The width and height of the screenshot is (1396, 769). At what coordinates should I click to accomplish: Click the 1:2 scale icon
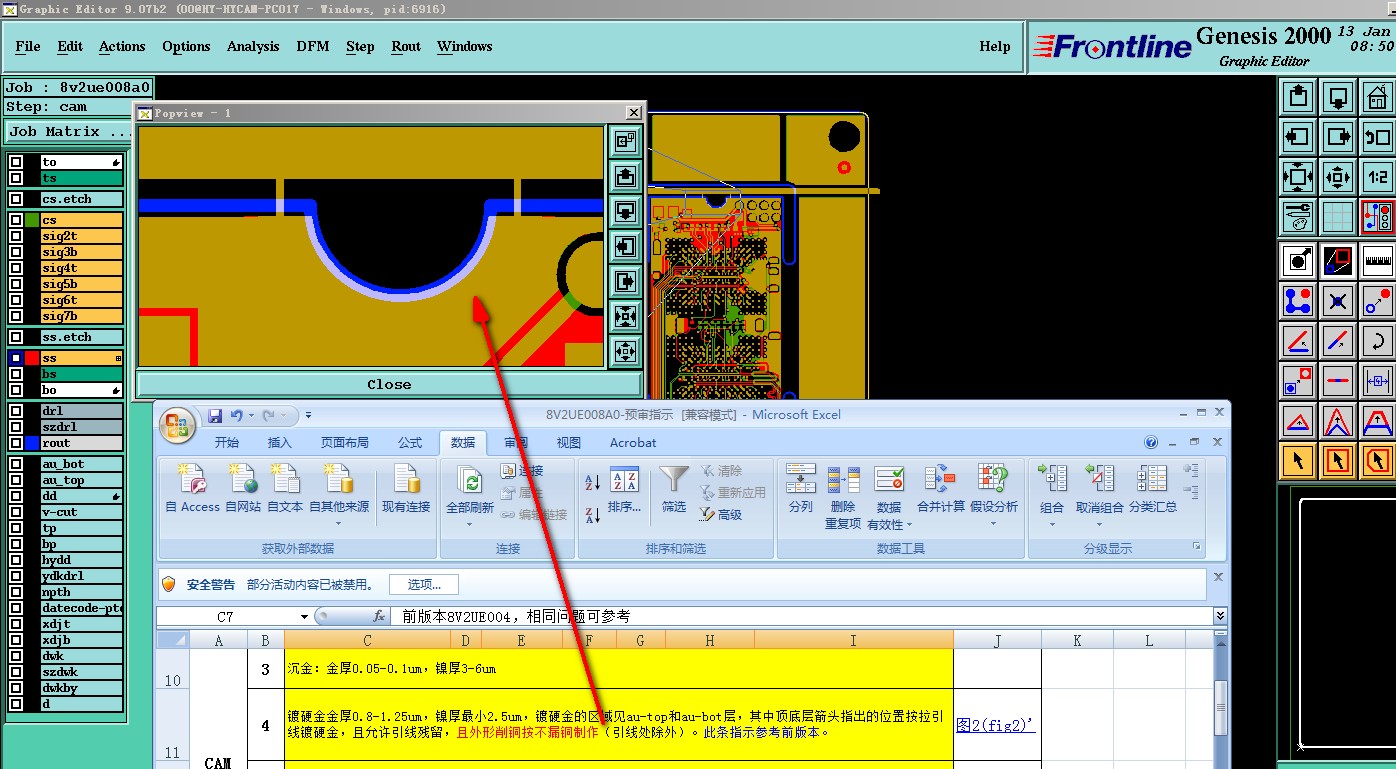tap(1378, 177)
